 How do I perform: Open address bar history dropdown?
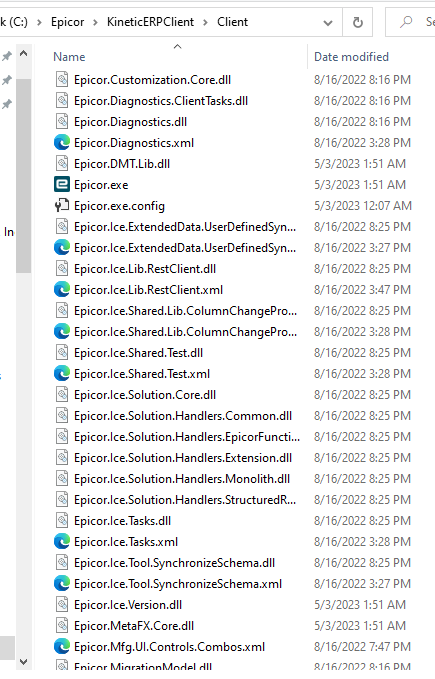[x=328, y=23]
